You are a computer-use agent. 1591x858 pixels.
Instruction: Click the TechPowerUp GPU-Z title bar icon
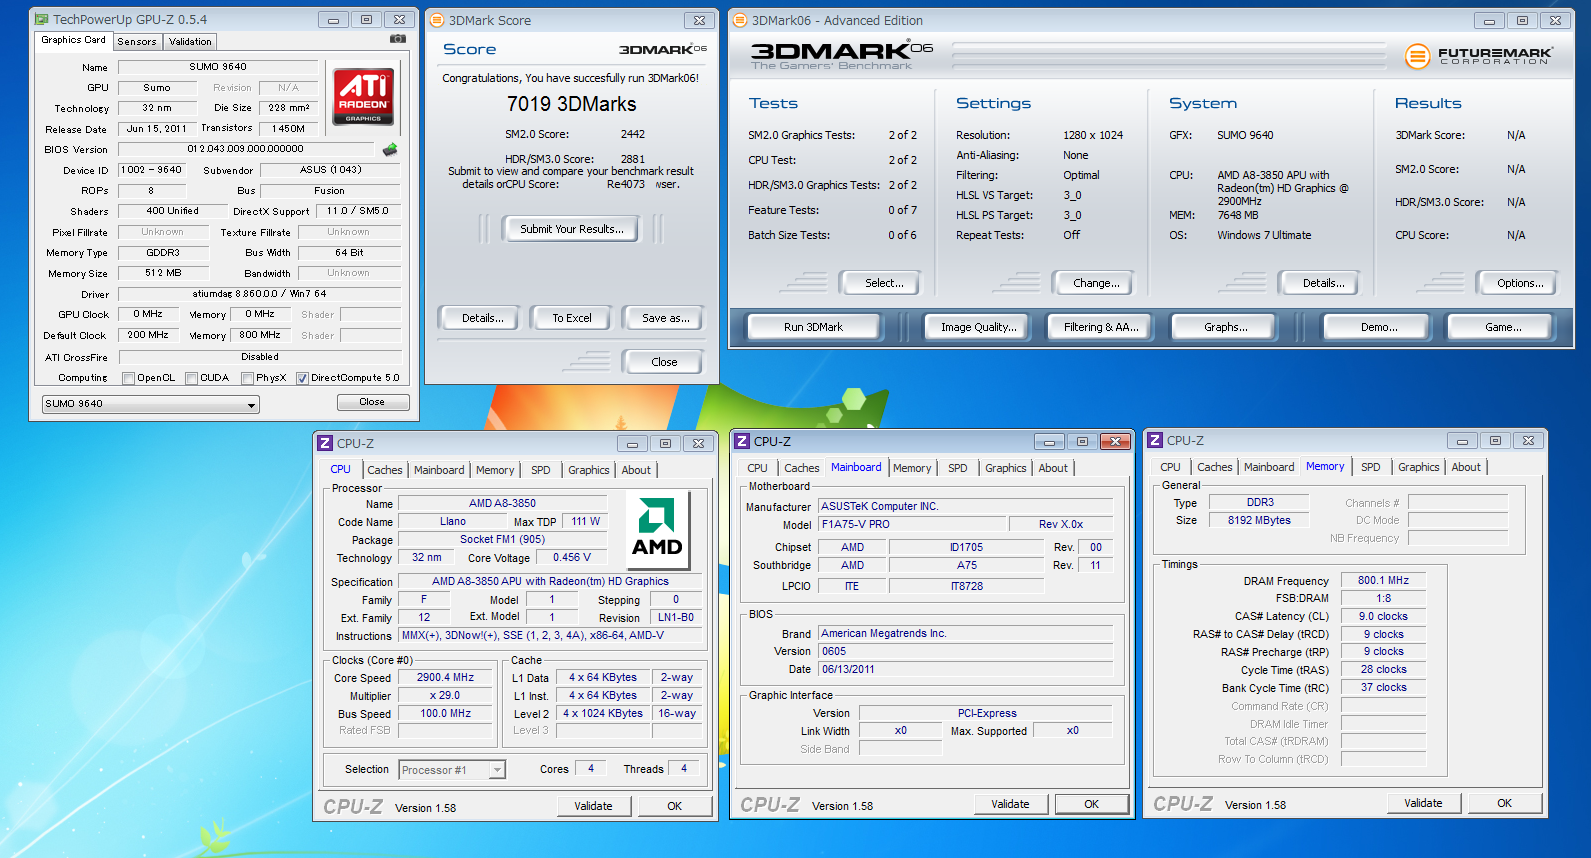coord(41,19)
